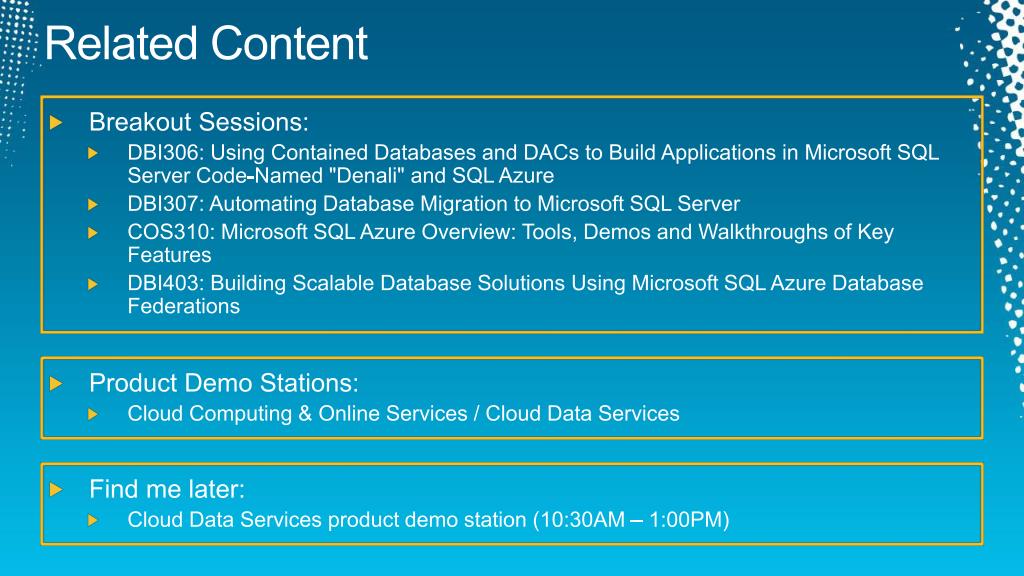Click the arrow bullet next to DBI306
This screenshot has height=576, width=1024.
[93, 153]
